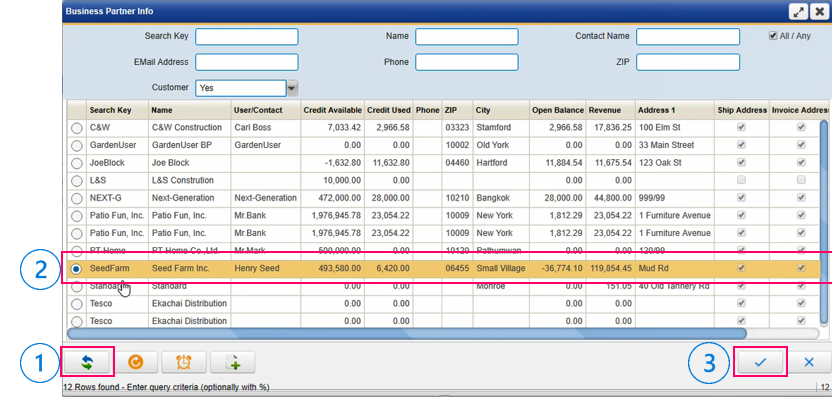Focus the Search Key input field

pyautogui.click(x=247, y=37)
